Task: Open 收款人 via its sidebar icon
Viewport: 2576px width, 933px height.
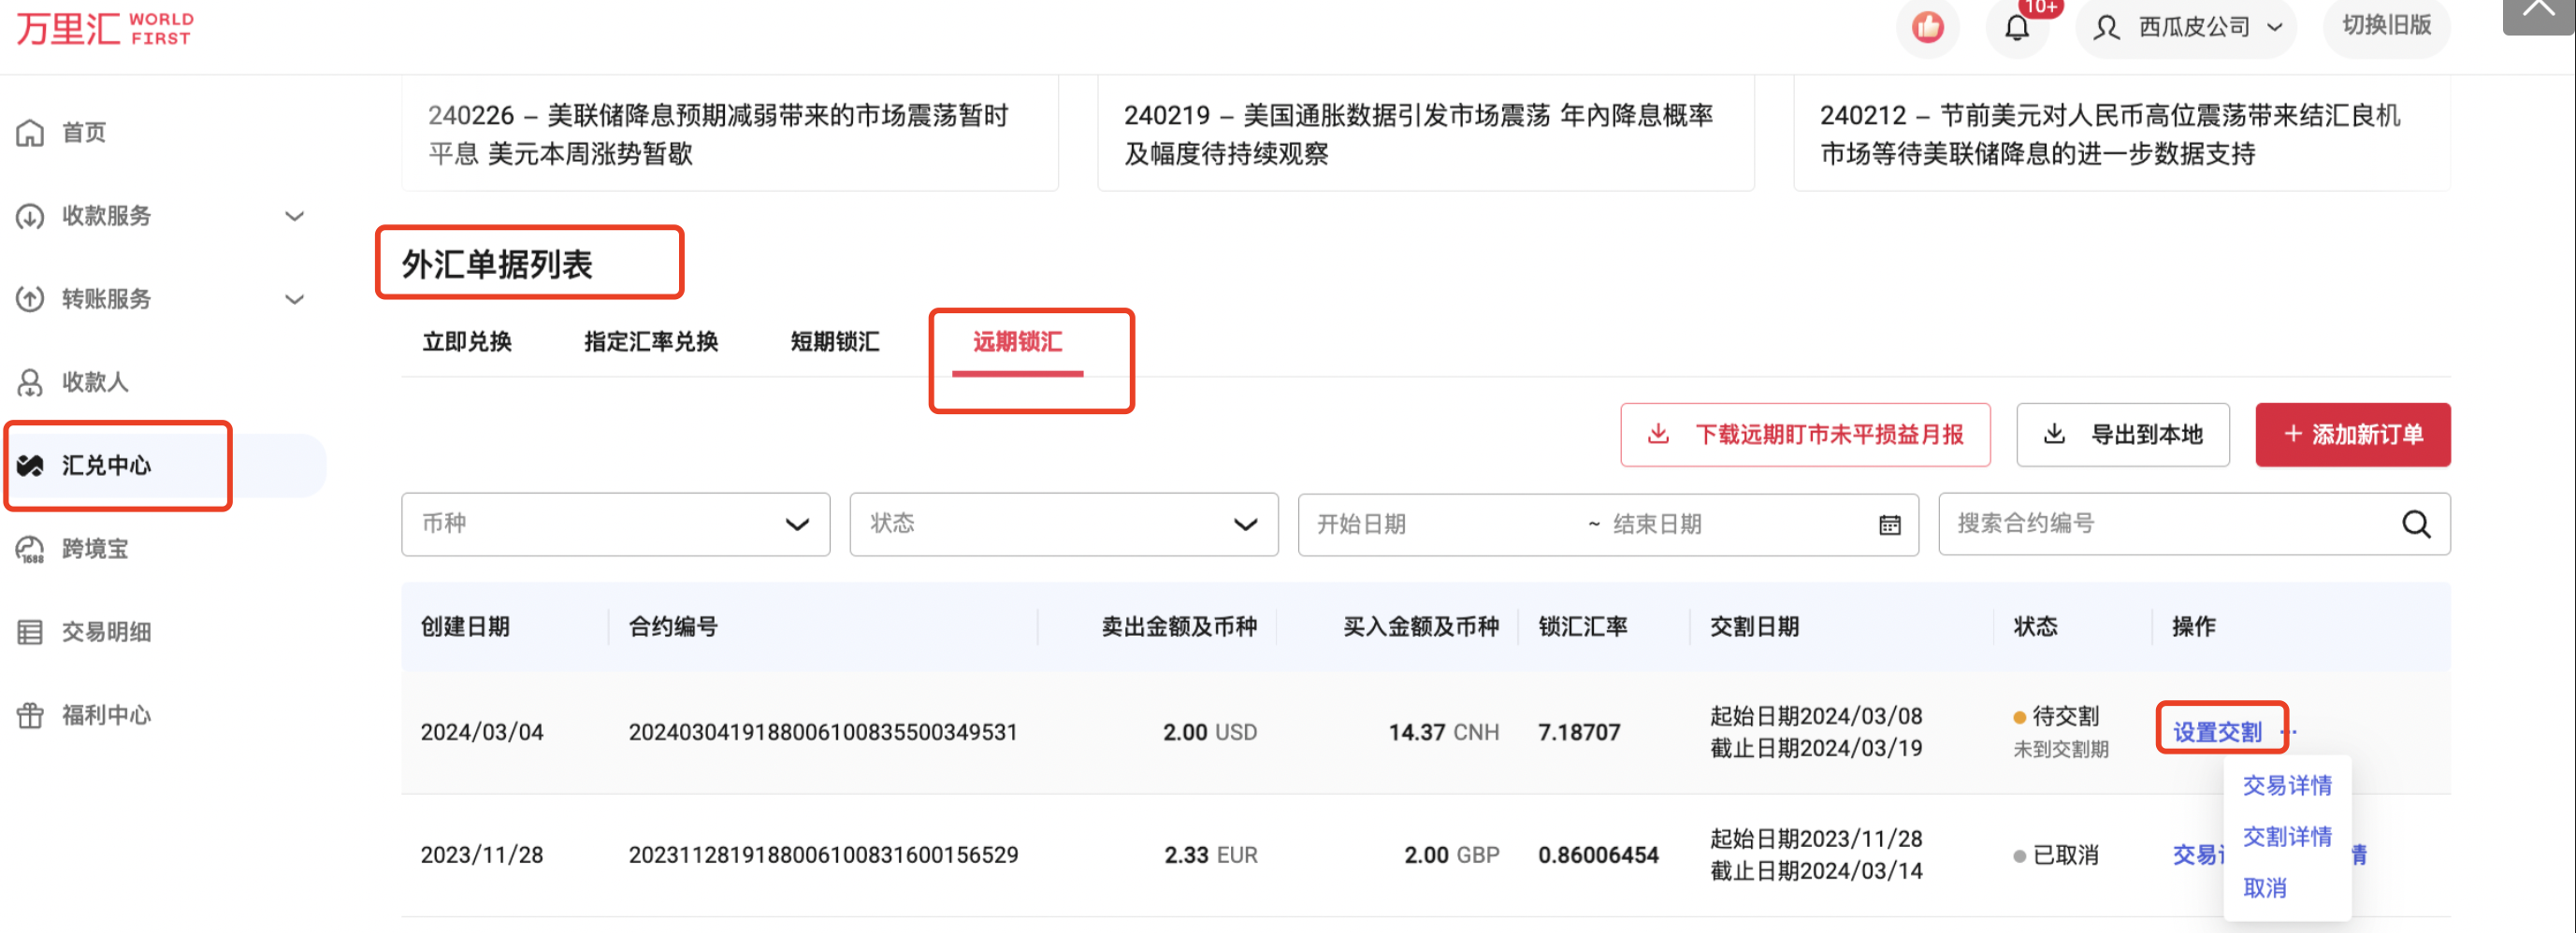Action: tap(30, 381)
